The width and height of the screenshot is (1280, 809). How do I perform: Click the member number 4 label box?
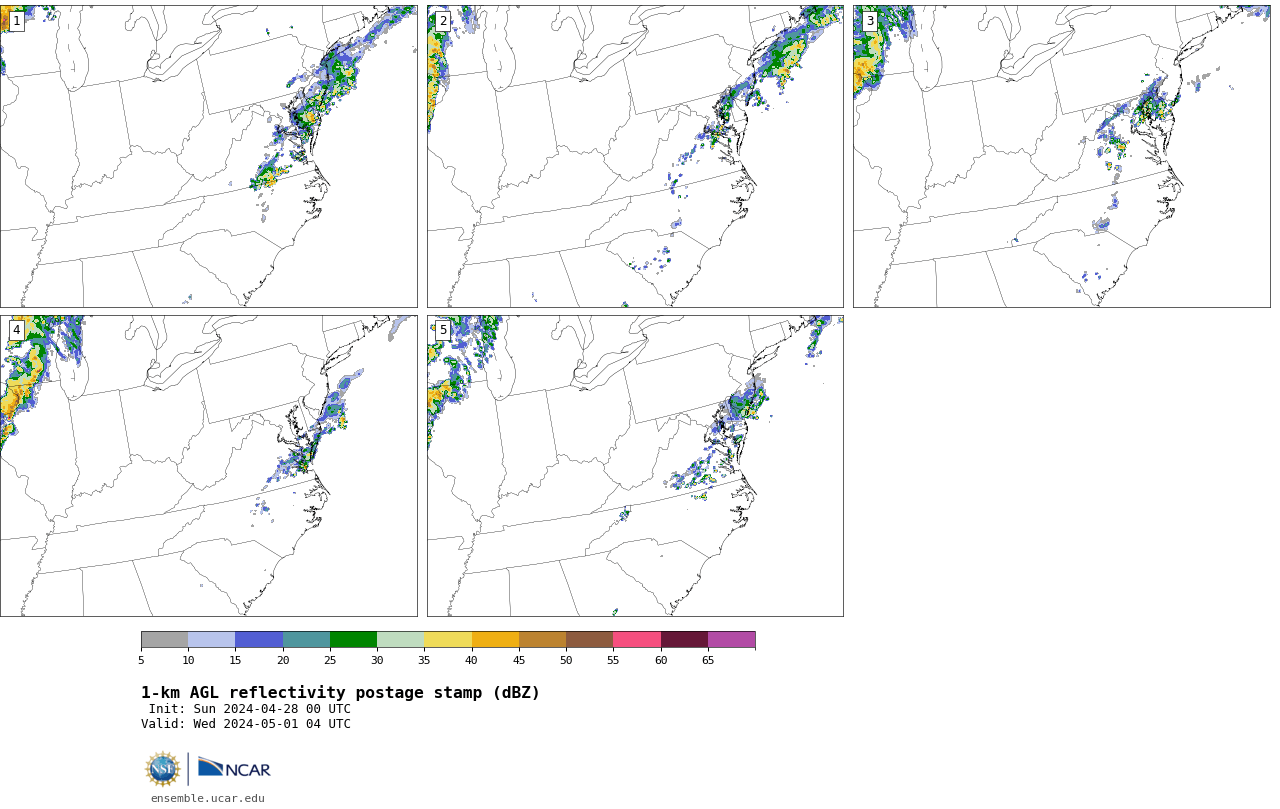[x=16, y=330]
